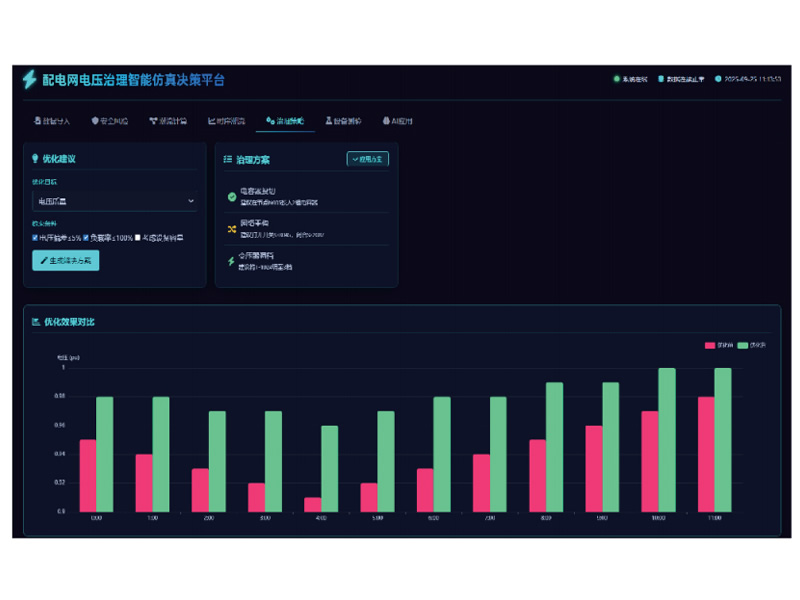Image resolution: width=800 pixels, height=600 pixels.
Task: Toggle the pink legend swatch in chart
Action: point(711,345)
